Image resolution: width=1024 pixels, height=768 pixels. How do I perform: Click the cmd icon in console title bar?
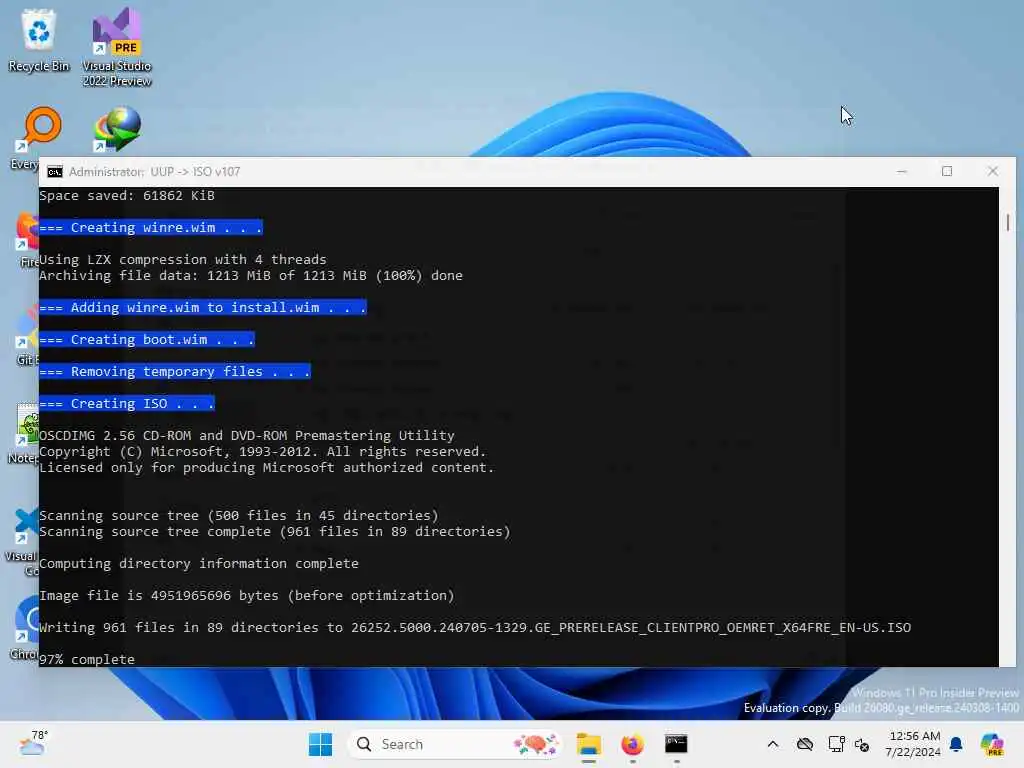click(x=55, y=172)
